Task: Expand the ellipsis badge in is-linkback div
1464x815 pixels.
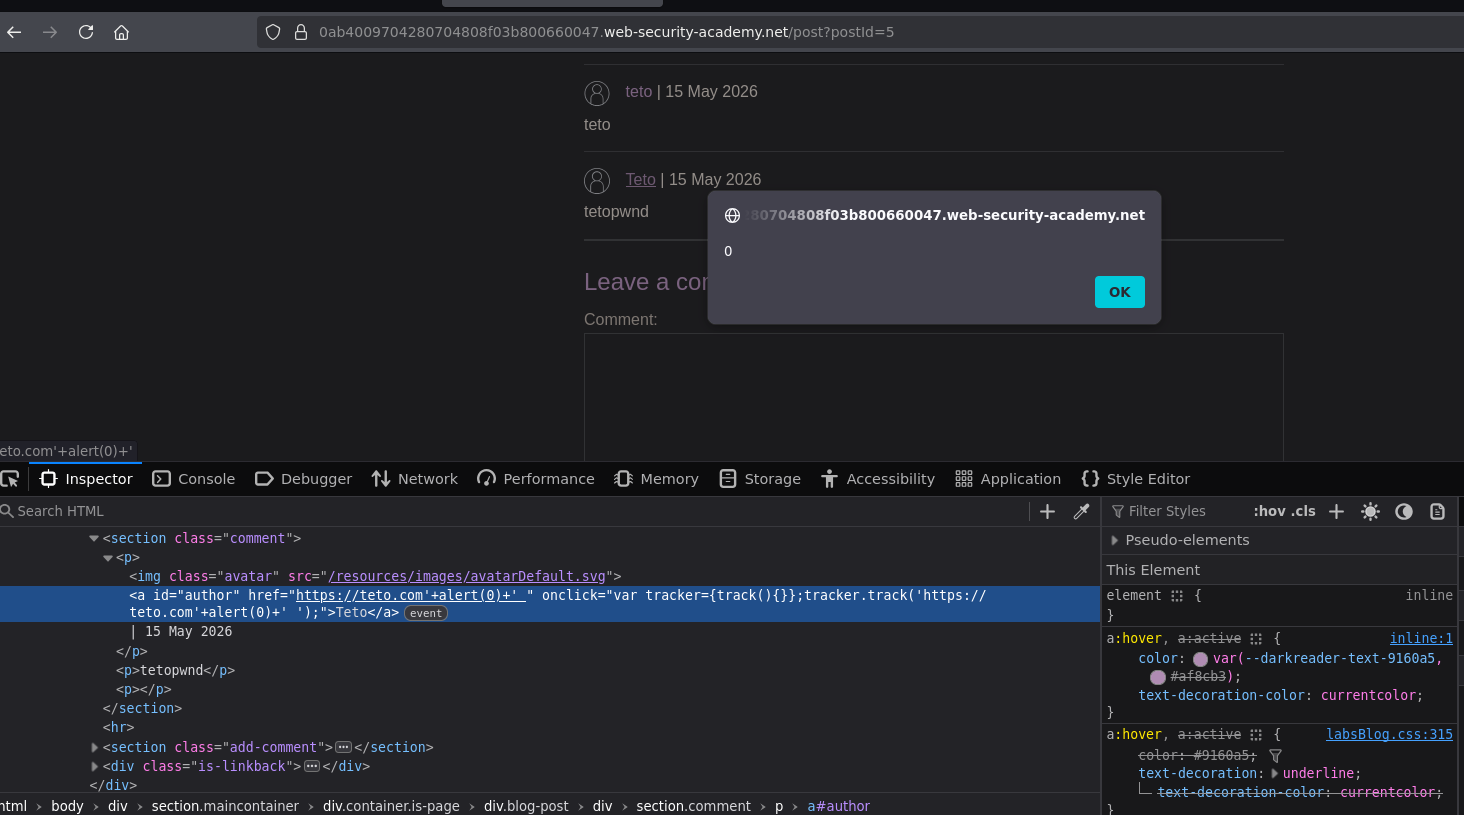Action: tap(312, 766)
